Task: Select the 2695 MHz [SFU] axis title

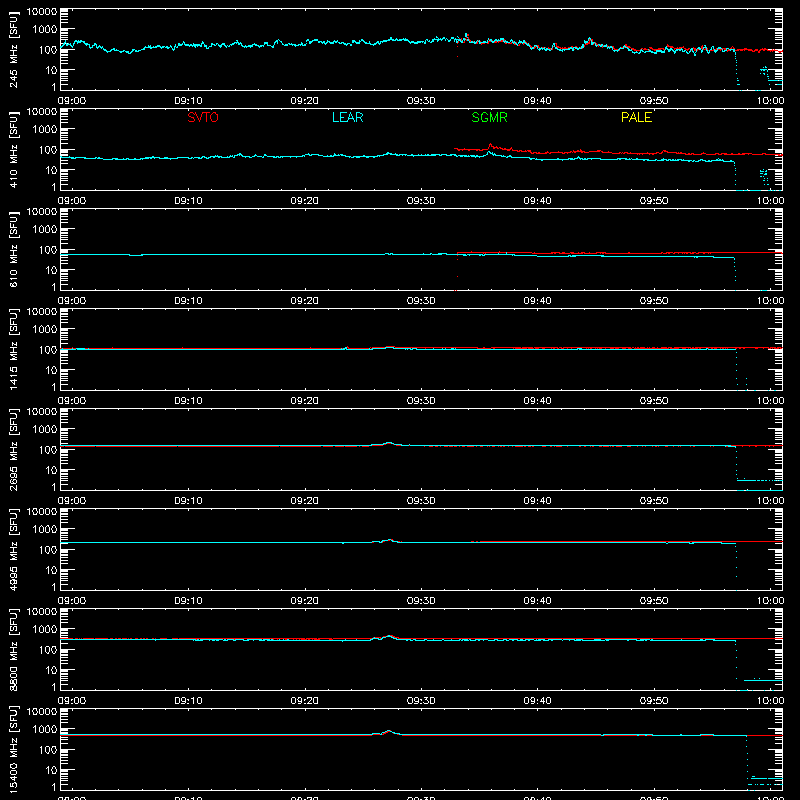Action: (x=13, y=449)
